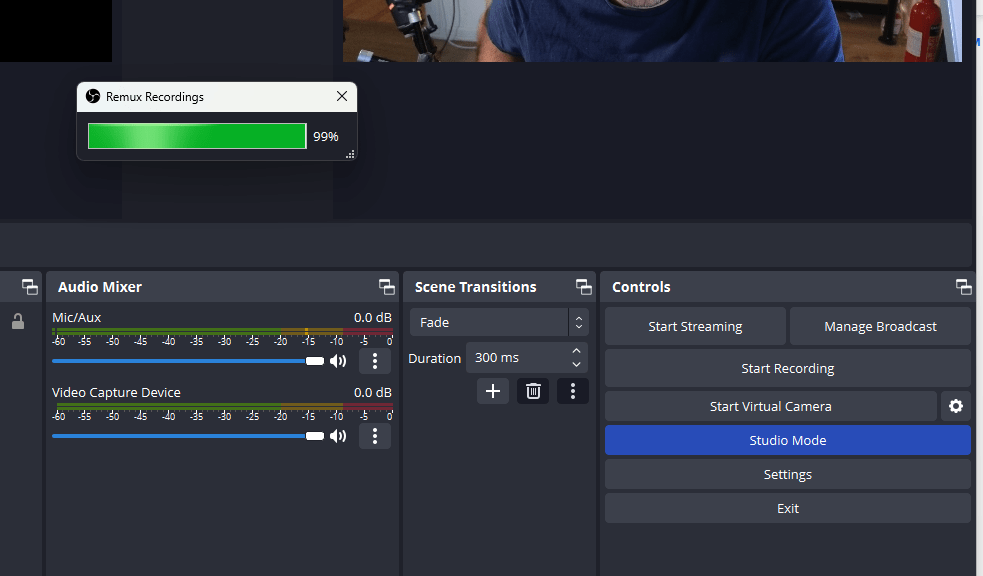Screen dimensions: 983x576
Task: Pop out the dock left of Audio Mixer
Action: pyautogui.click(x=29, y=287)
